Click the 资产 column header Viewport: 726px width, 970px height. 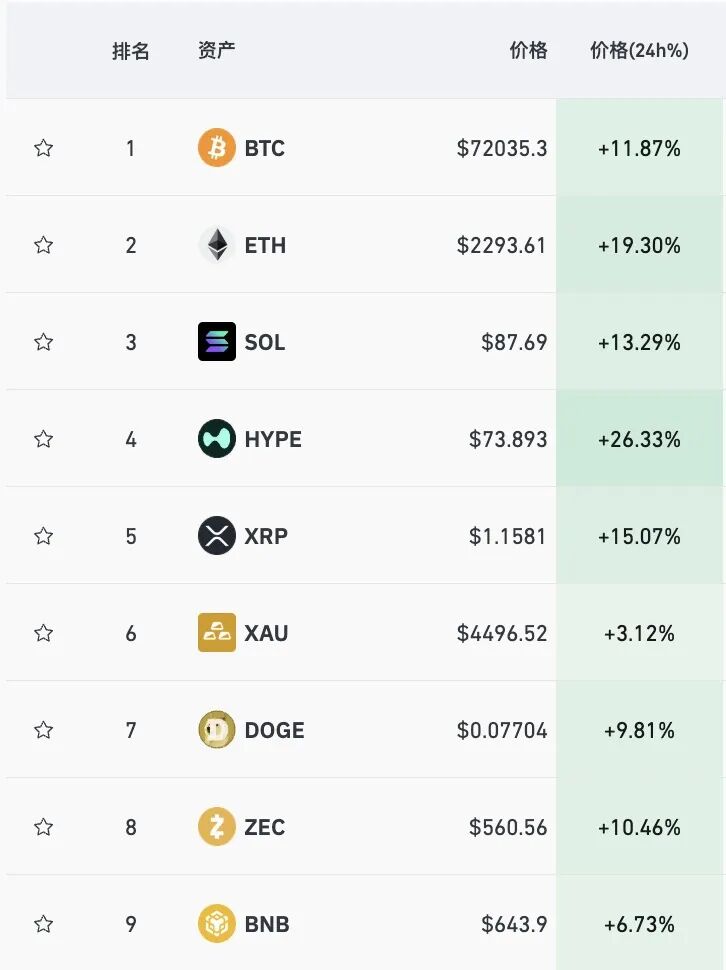(x=216, y=49)
